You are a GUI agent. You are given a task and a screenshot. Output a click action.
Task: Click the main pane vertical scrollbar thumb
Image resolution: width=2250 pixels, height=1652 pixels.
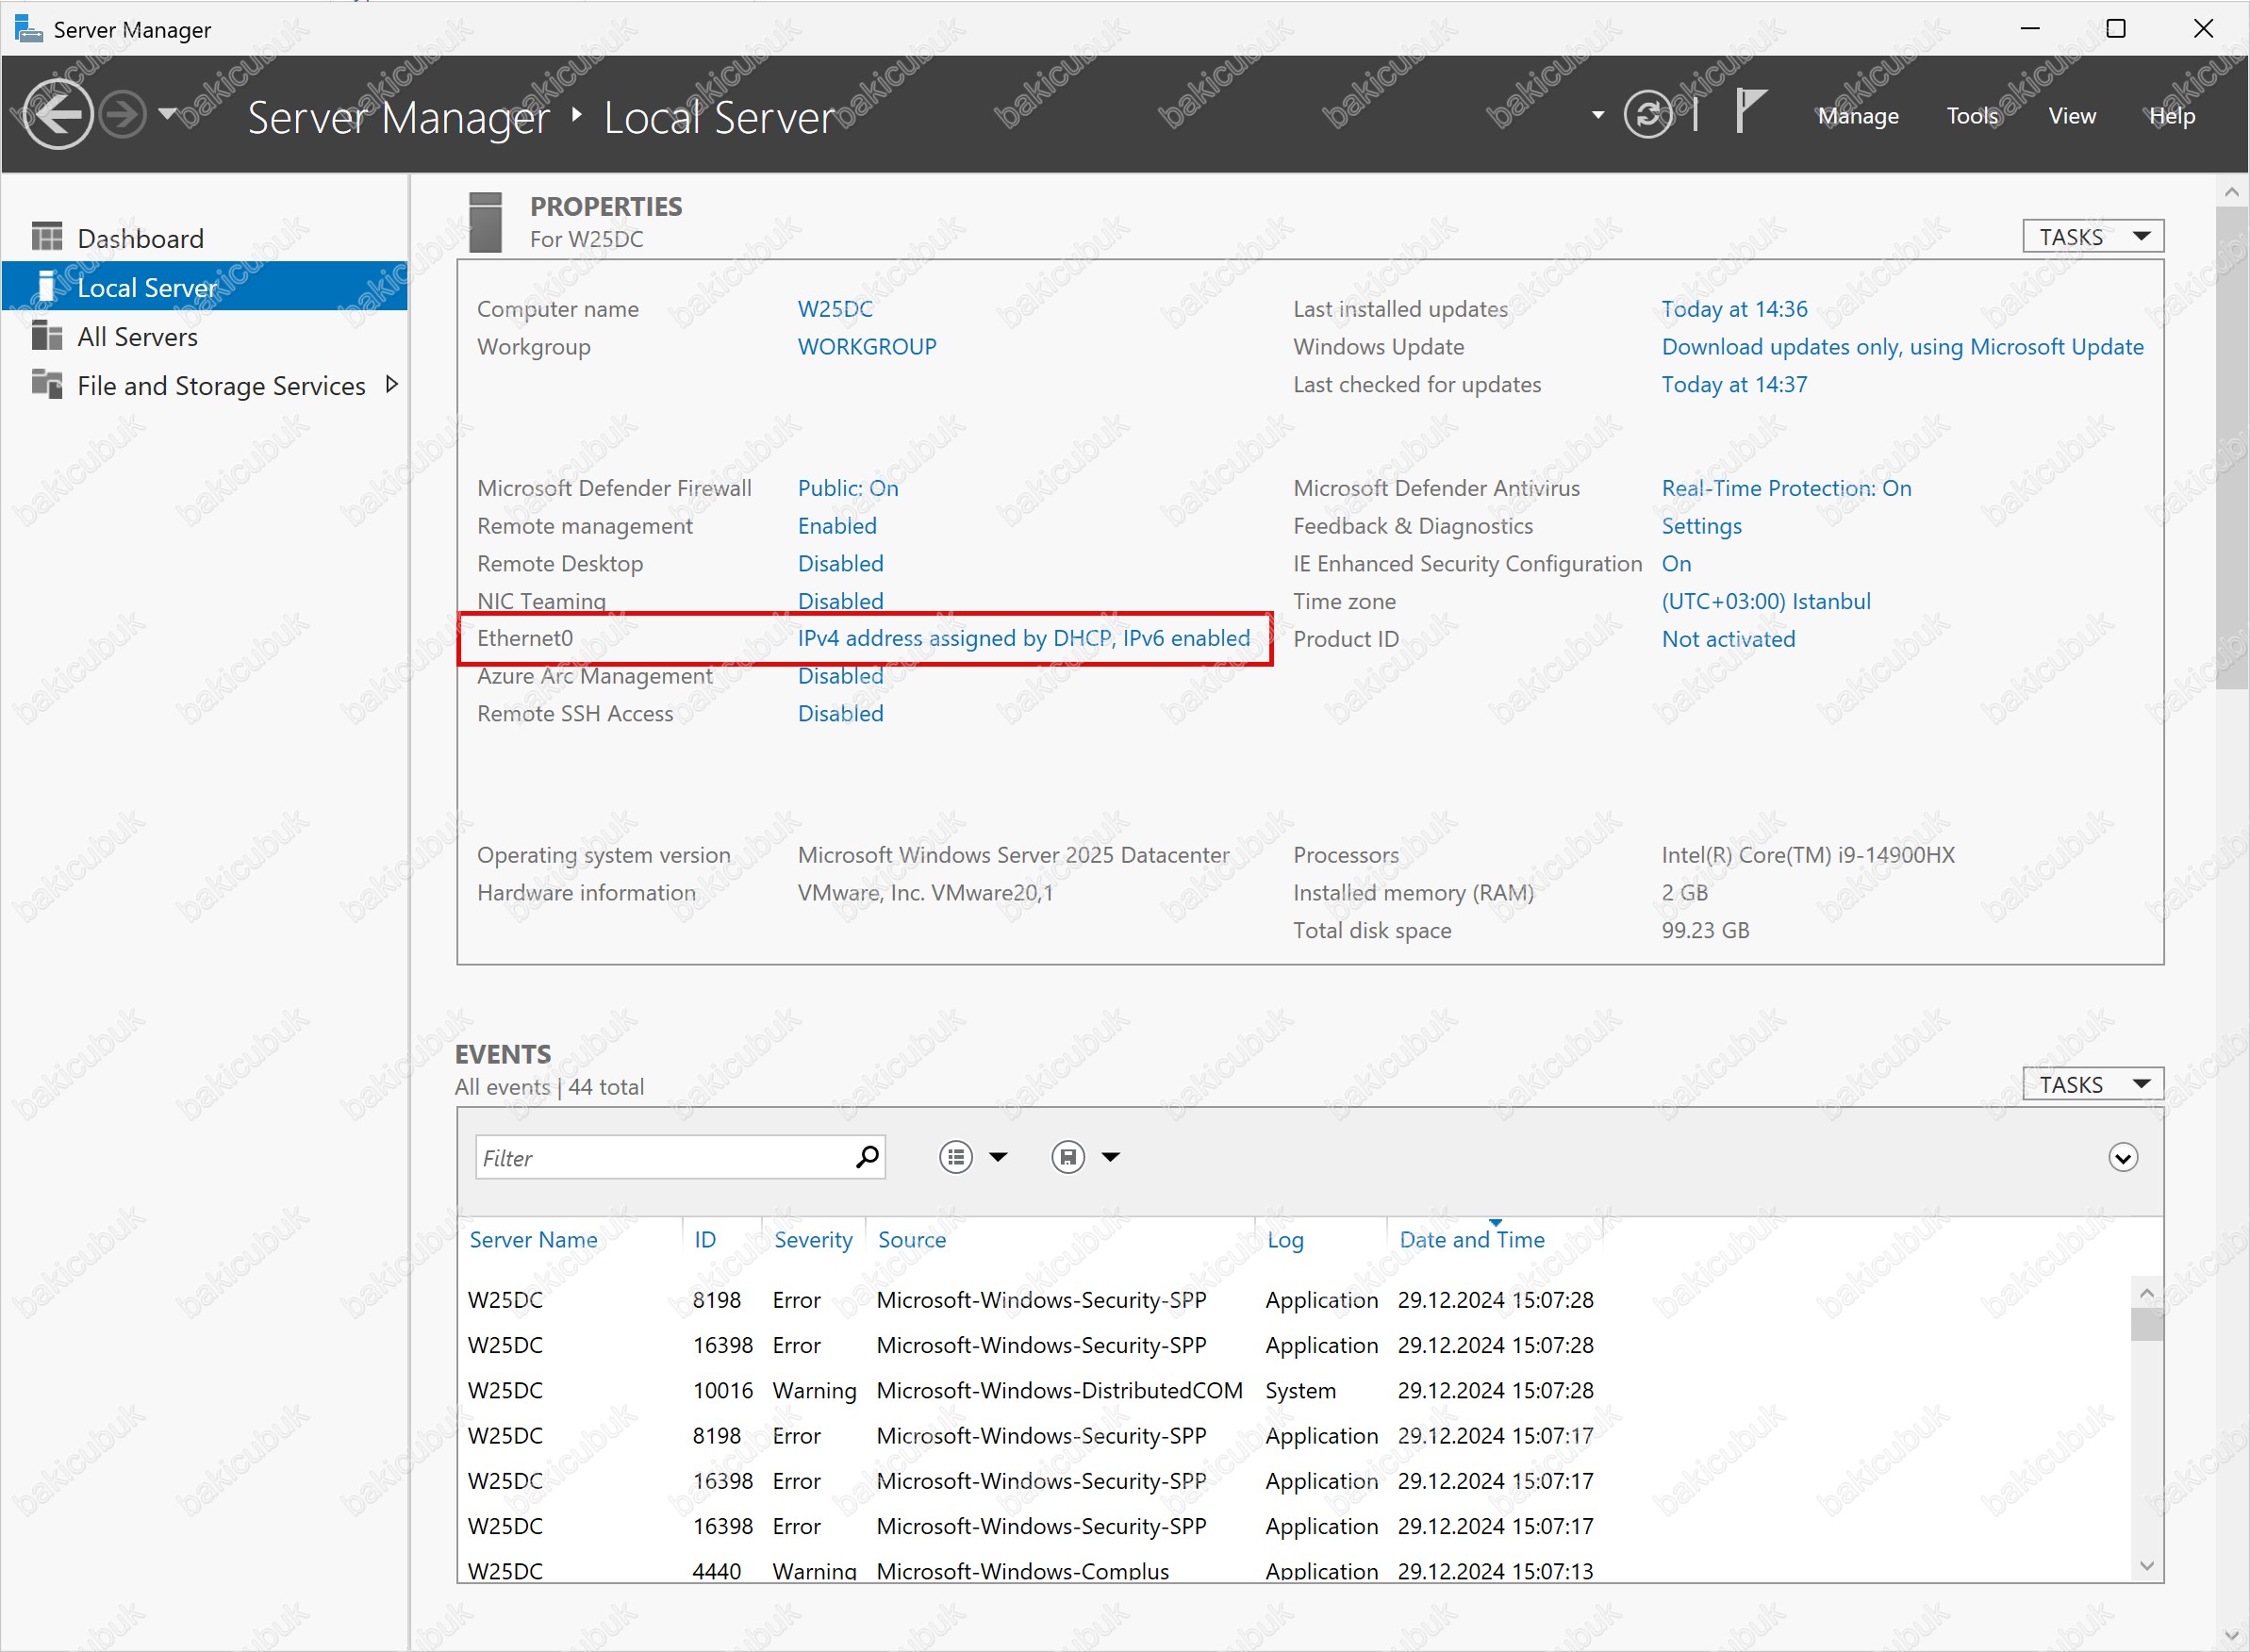click(2231, 448)
